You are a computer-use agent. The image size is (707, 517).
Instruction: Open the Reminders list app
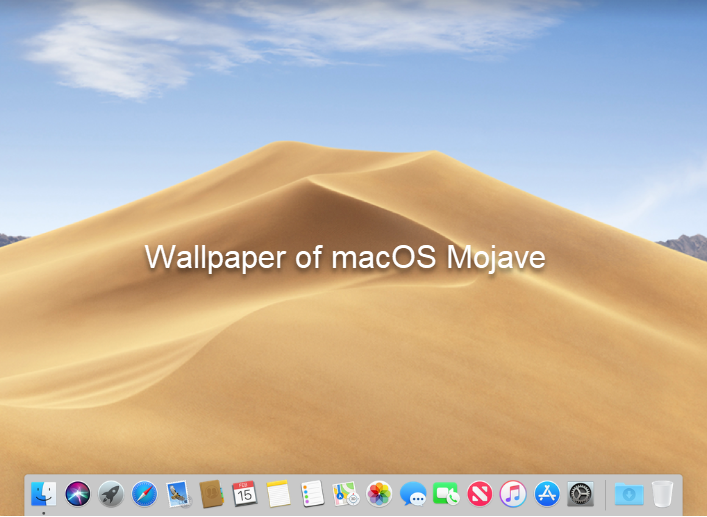tap(312, 493)
